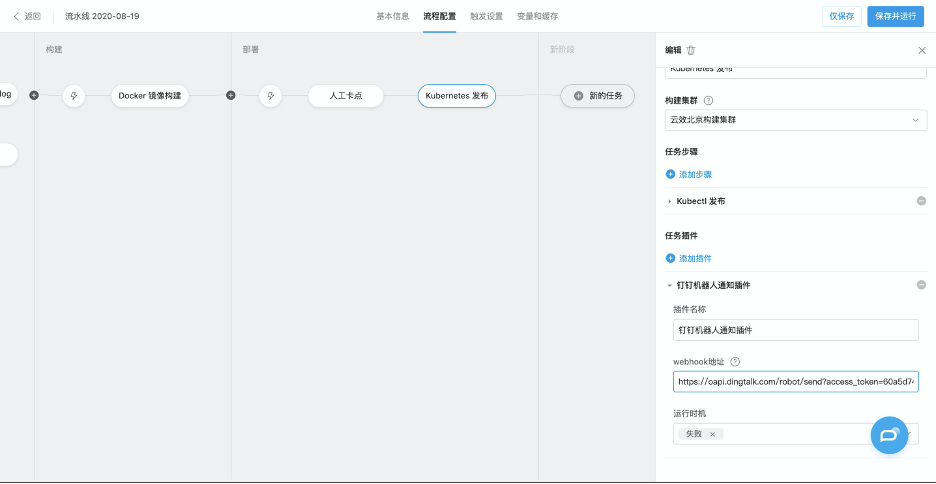Viewport: 936px width, 484px height.
Task: Remove the Kubectl 发布 step
Action: (x=921, y=201)
